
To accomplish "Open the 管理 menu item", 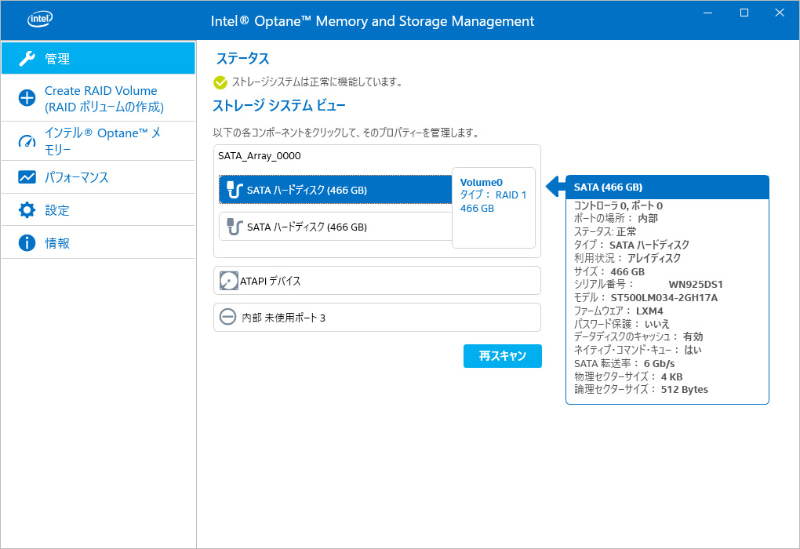I will pos(98,58).
